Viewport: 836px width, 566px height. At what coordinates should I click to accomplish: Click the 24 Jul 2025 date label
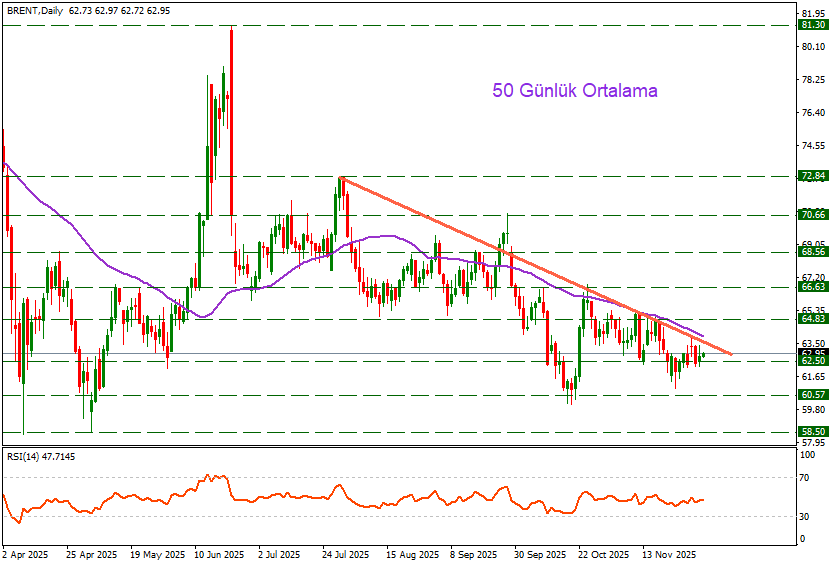[346, 553]
